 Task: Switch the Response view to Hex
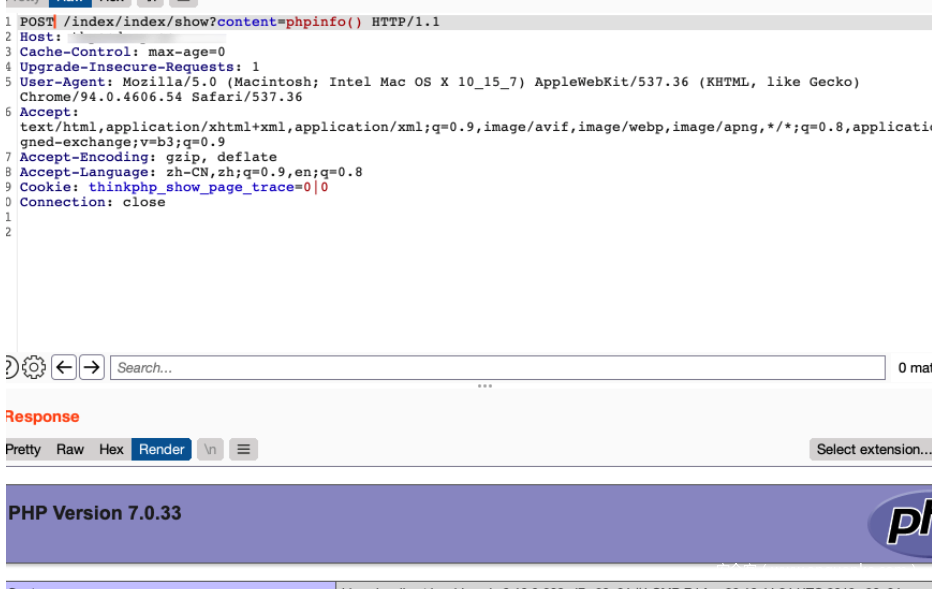(111, 449)
